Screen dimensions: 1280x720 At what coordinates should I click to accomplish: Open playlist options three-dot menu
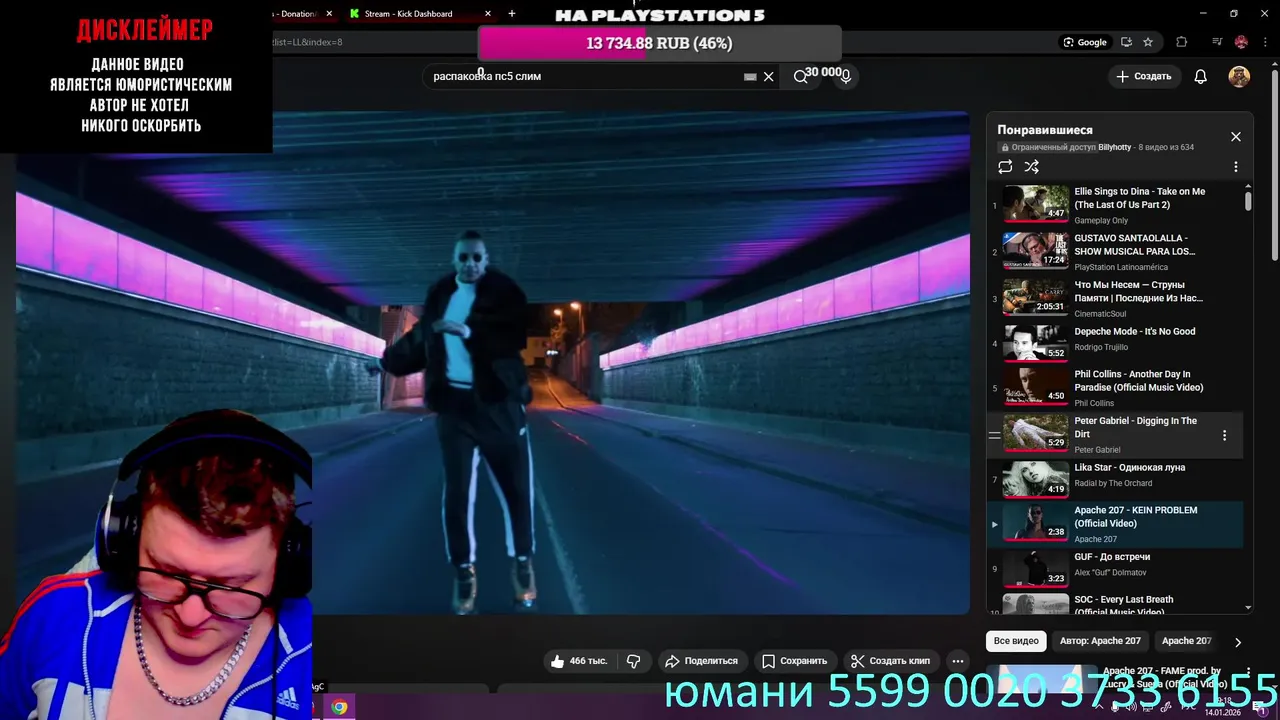1235,167
